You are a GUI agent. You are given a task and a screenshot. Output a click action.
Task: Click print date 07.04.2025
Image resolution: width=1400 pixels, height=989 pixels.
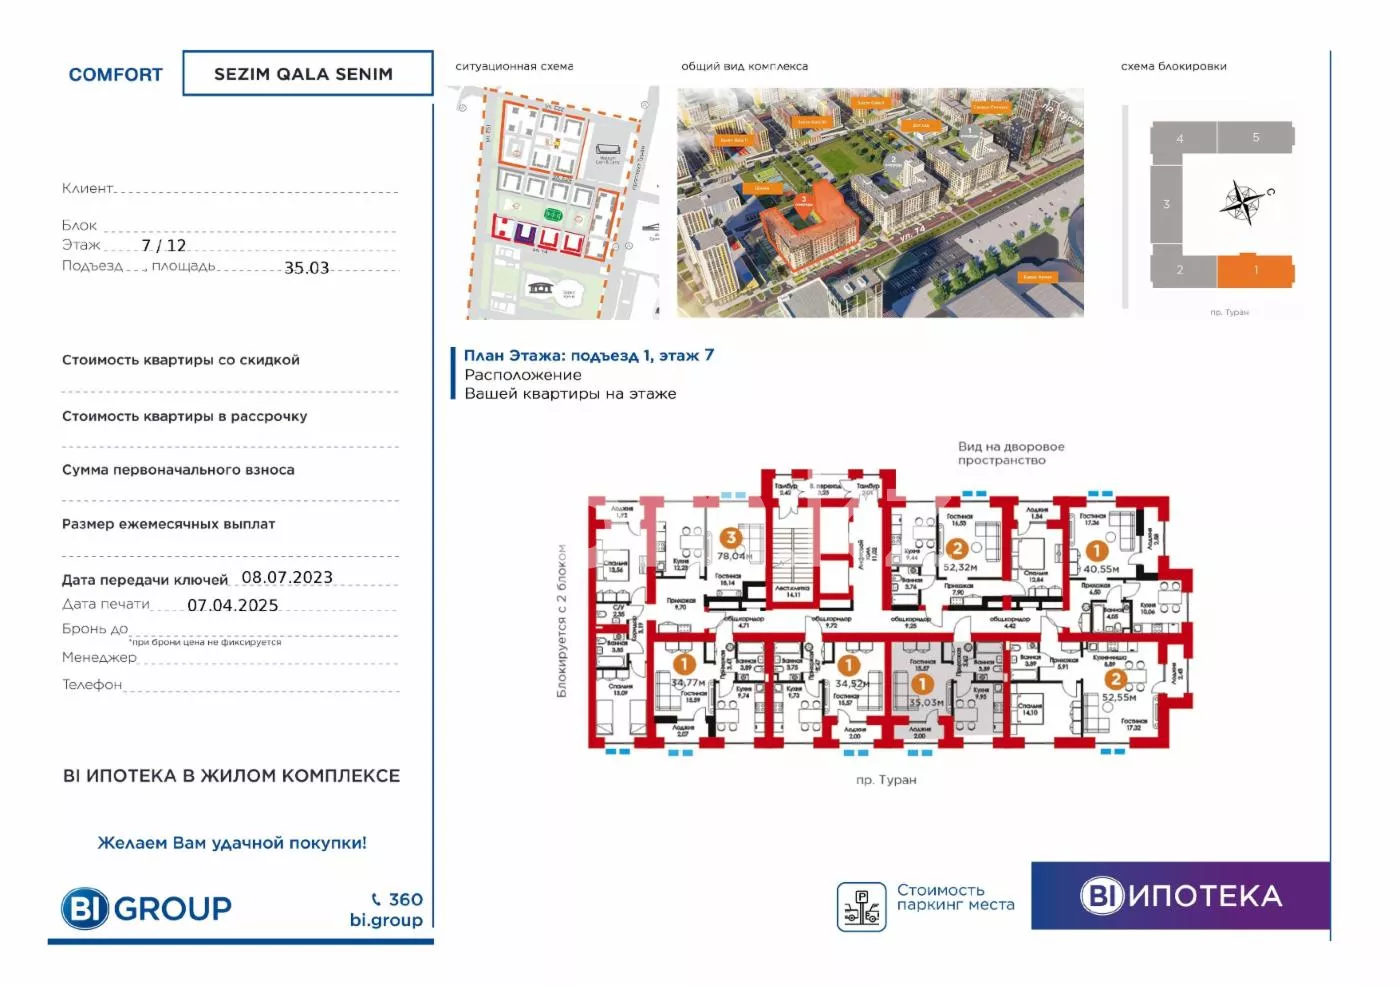233,605
